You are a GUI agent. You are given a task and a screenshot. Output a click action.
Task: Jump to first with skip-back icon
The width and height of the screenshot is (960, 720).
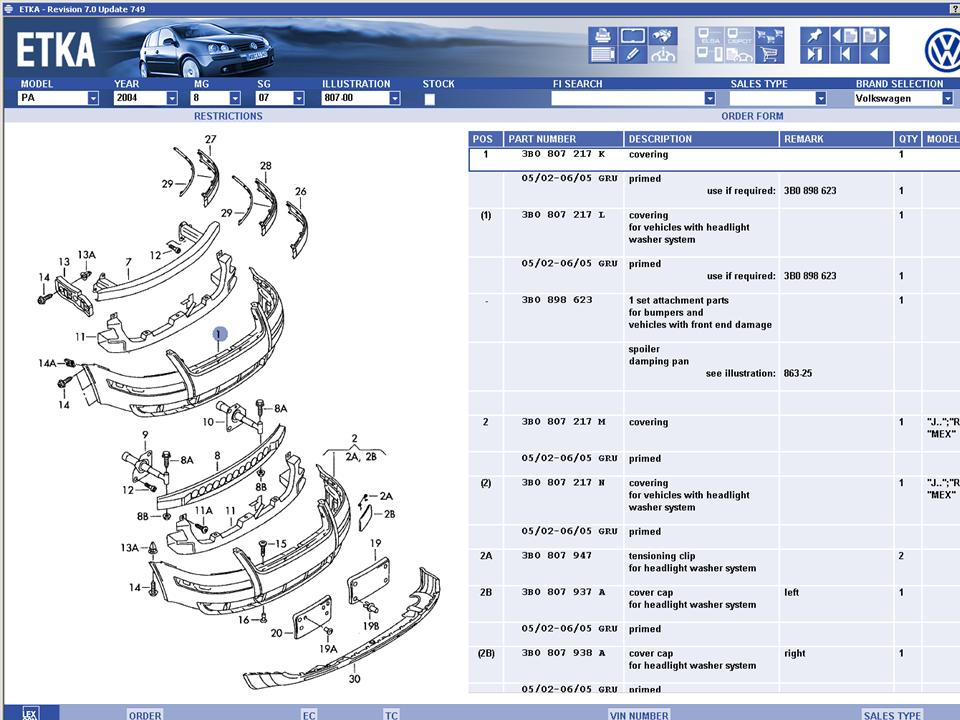(845, 55)
